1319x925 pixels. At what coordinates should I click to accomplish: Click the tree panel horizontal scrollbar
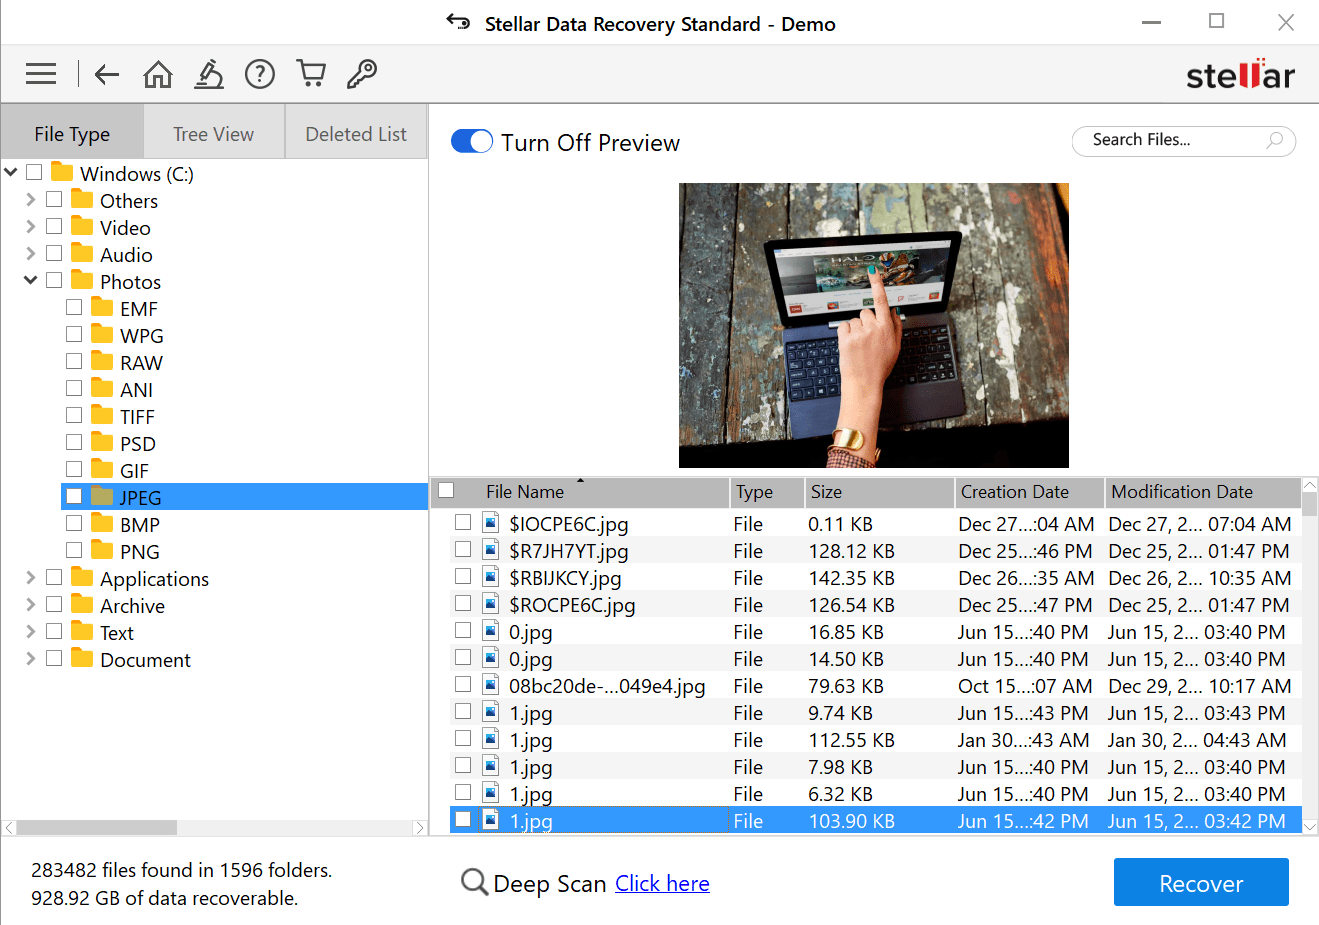pos(97,828)
